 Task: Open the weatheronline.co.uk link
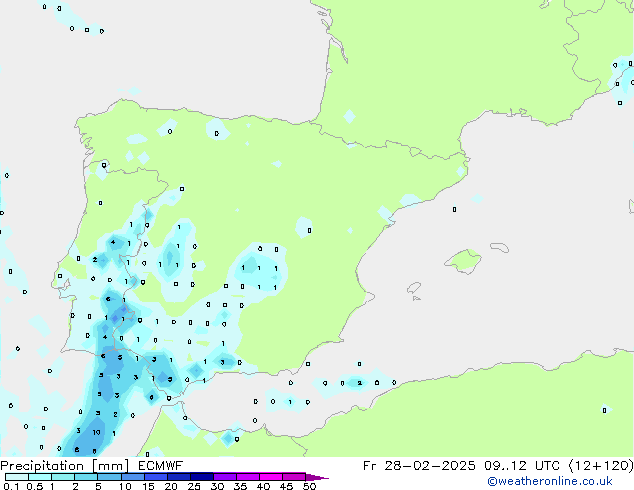(550, 481)
